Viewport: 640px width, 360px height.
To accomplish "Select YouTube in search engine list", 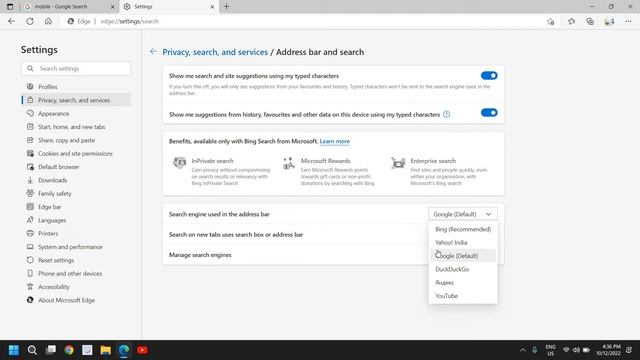I will [463, 296].
